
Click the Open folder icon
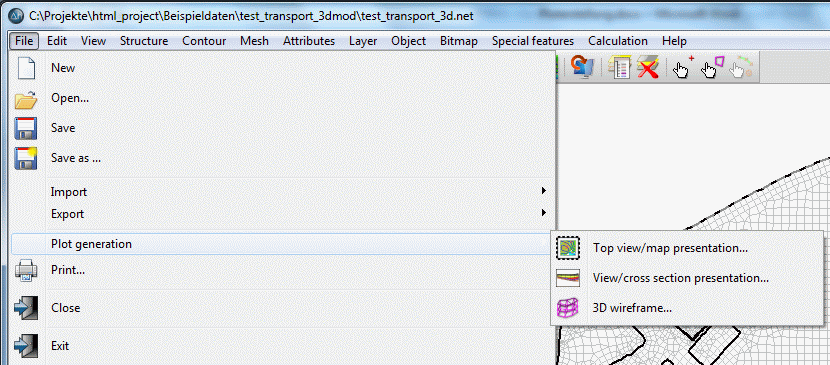tap(26, 98)
